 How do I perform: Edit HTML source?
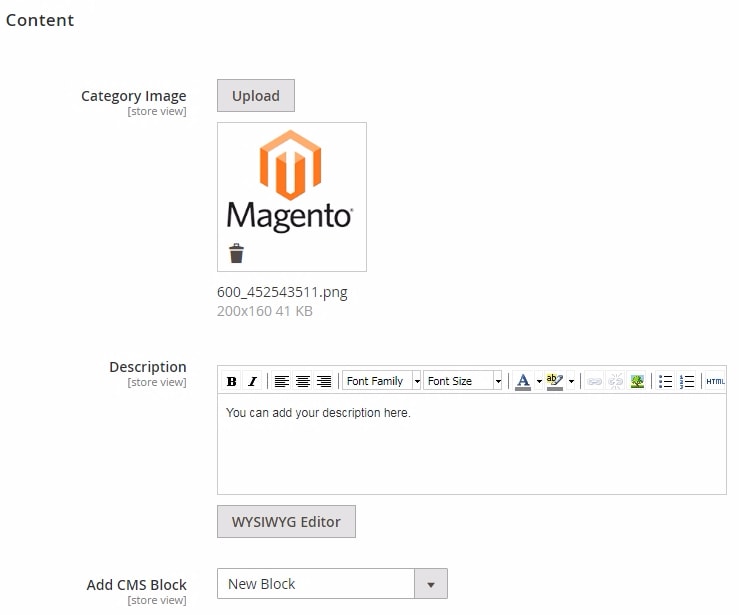click(x=715, y=381)
